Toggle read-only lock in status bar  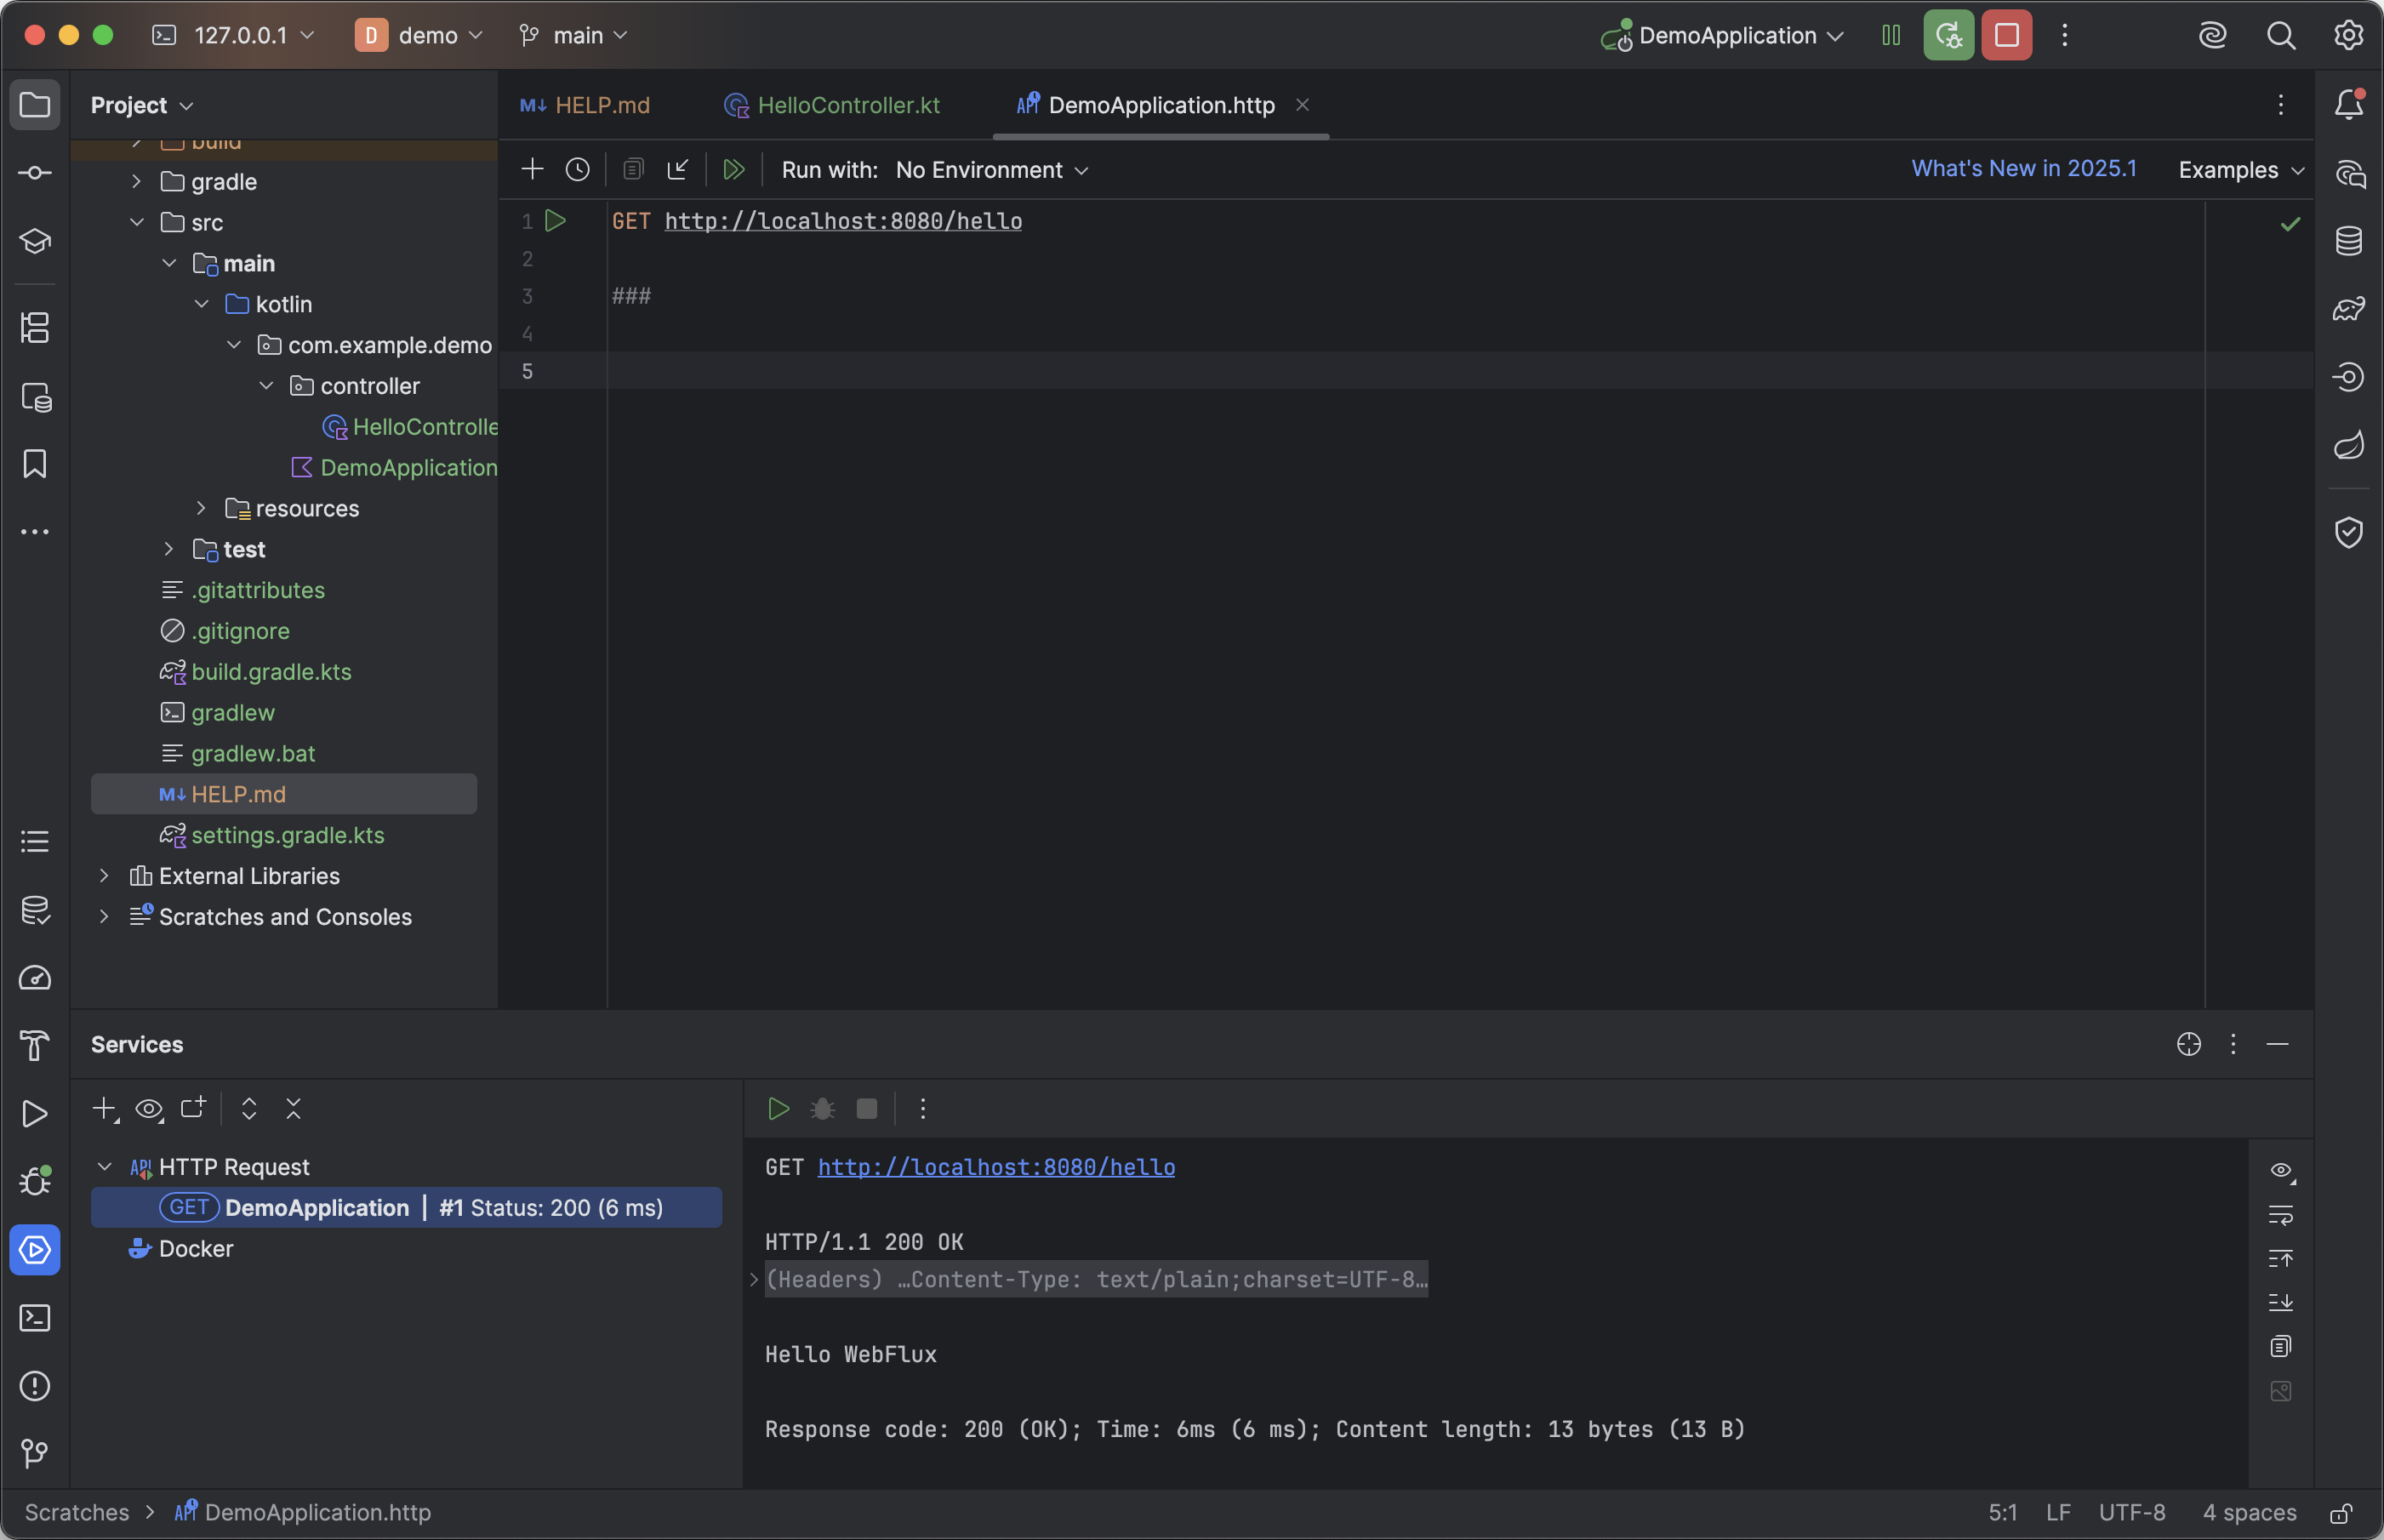pyautogui.click(x=2340, y=1513)
